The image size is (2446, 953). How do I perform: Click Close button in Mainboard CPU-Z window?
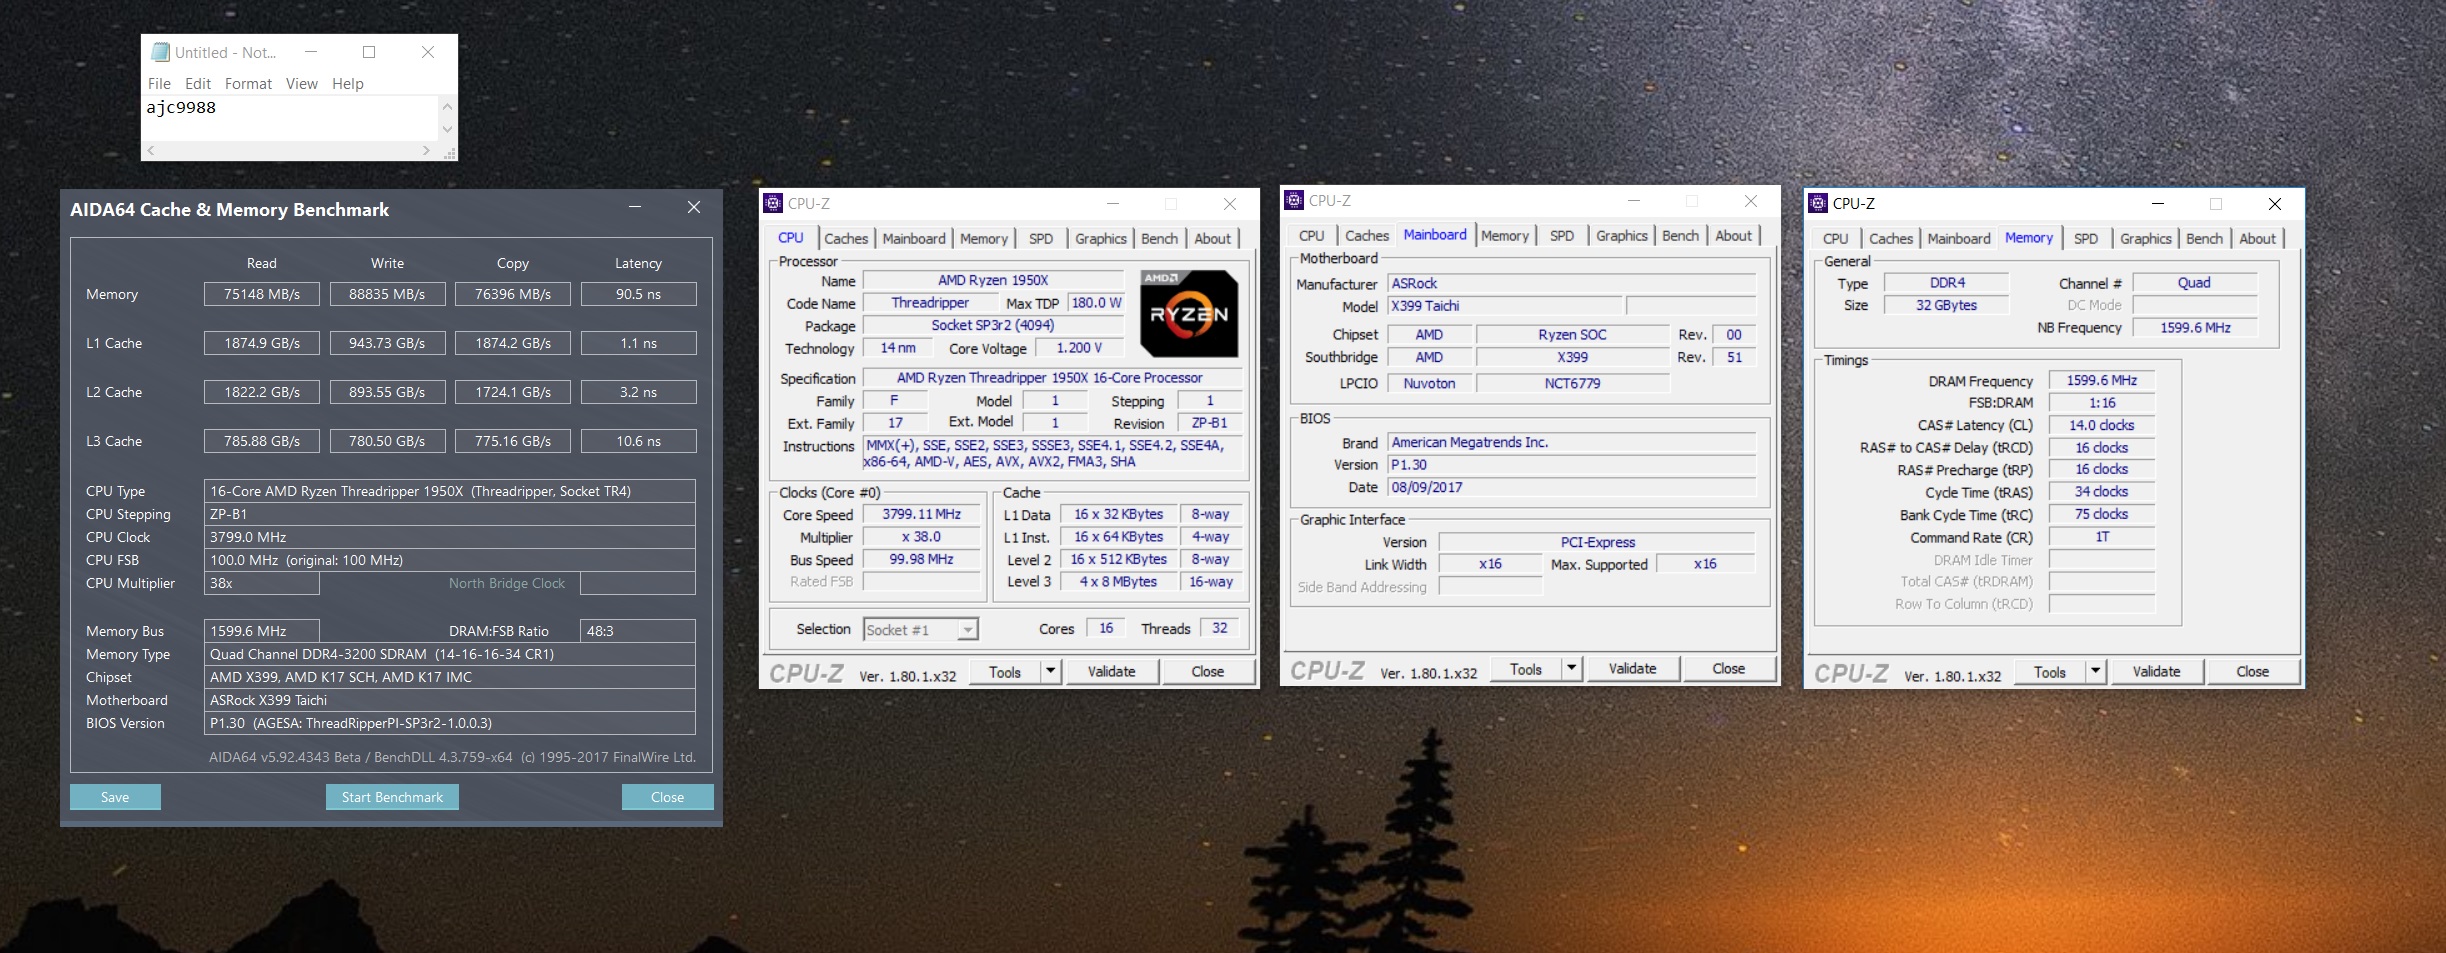point(1728,668)
